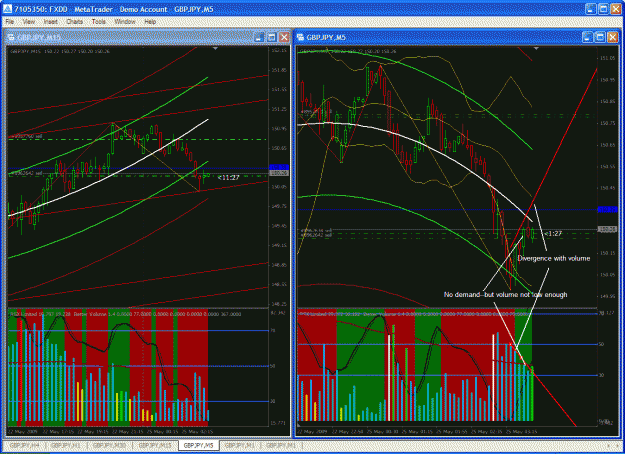This screenshot has width=625, height=454.
Task: Click the chart icon of GBPJPY,M5 window
Action: point(300,37)
